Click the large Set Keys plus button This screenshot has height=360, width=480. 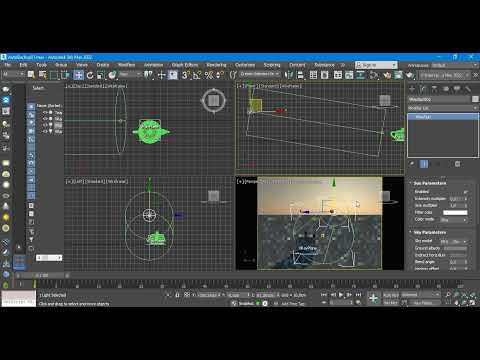[373, 298]
